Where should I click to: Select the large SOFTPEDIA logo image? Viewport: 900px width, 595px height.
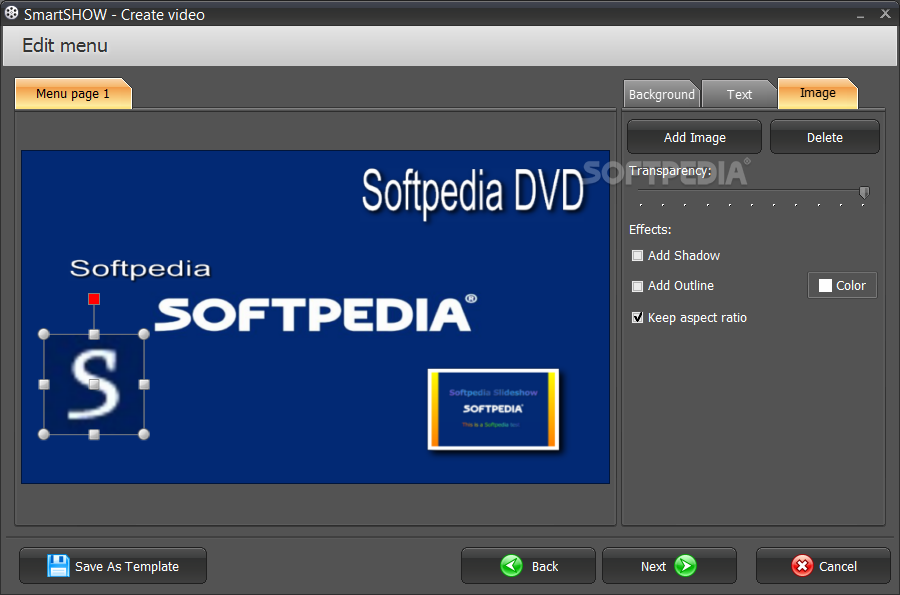tap(316, 313)
